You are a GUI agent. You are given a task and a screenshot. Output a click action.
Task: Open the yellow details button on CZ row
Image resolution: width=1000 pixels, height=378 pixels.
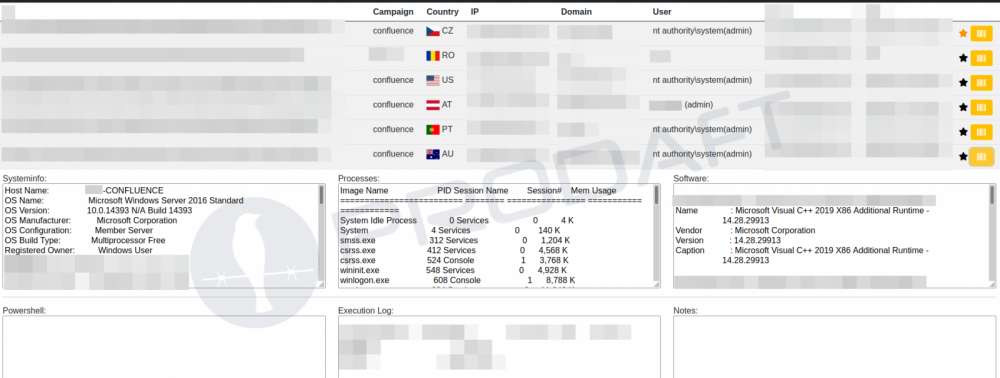click(981, 34)
